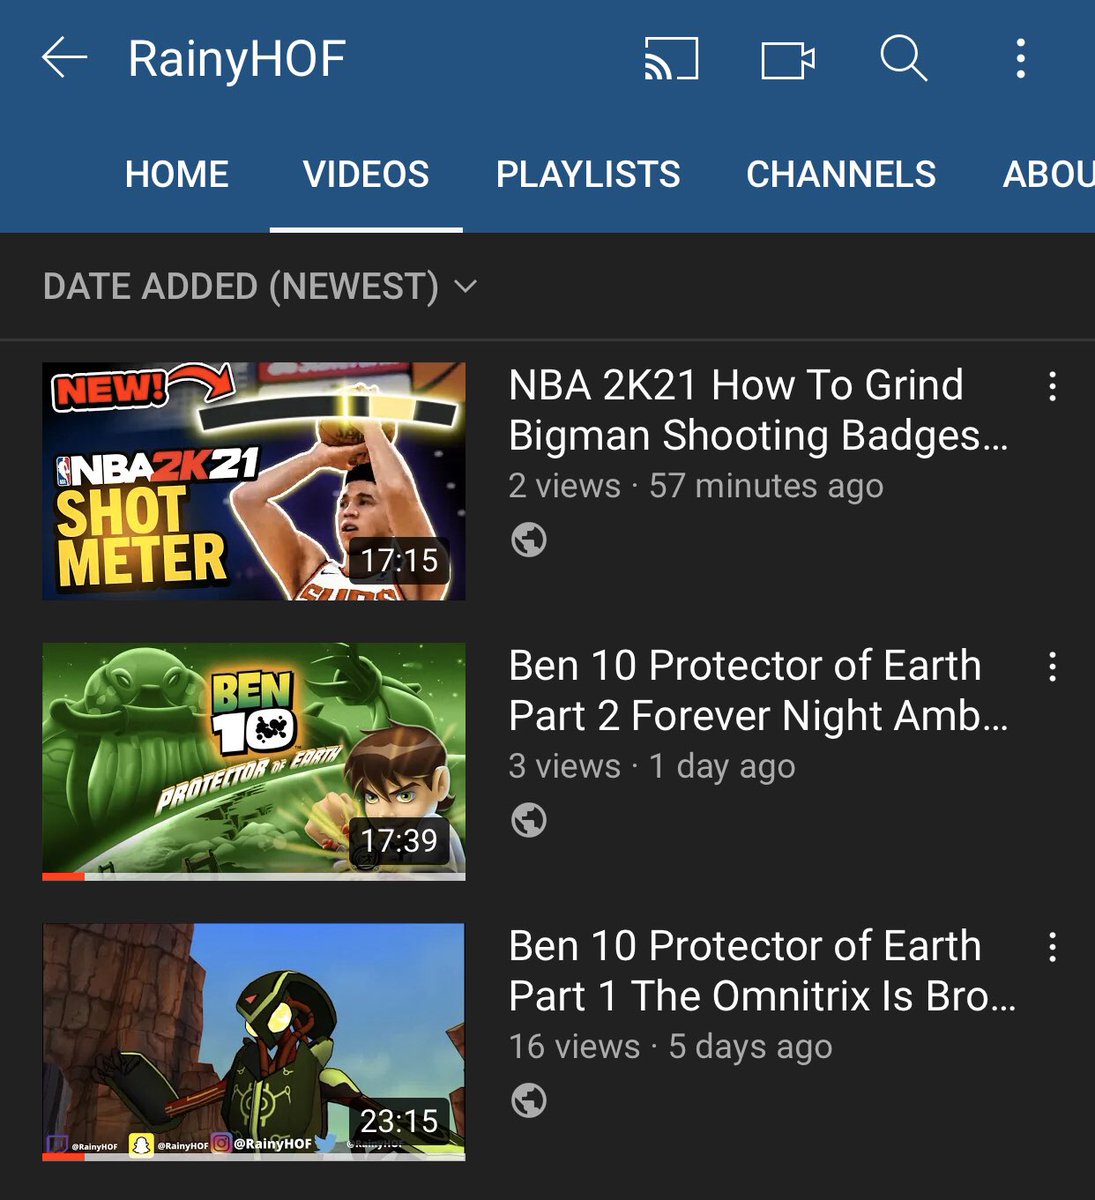
Task: Tap the '3 views · 1 day ago' text
Action: pos(652,766)
